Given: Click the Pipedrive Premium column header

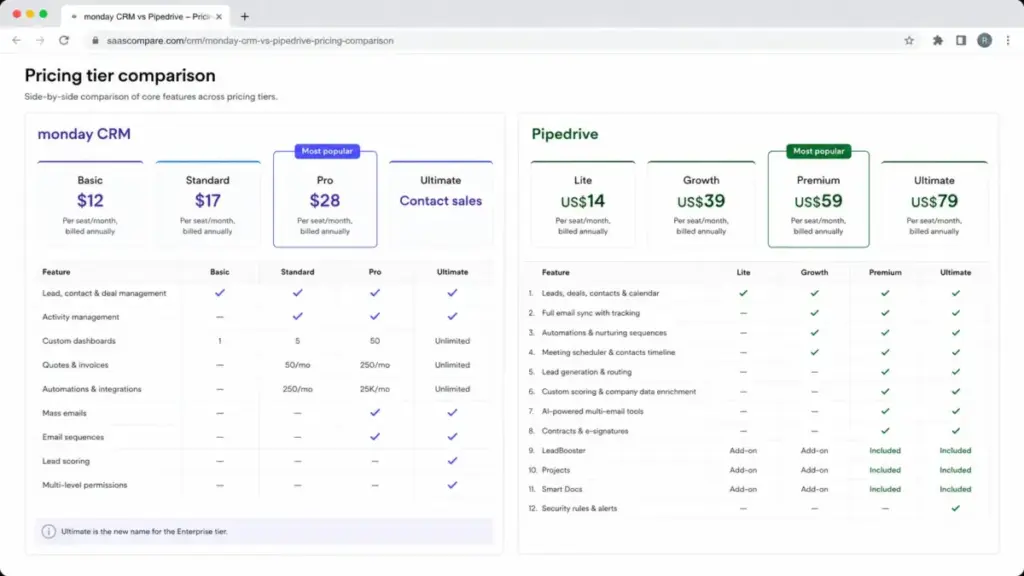Looking at the screenshot, I should [885, 272].
